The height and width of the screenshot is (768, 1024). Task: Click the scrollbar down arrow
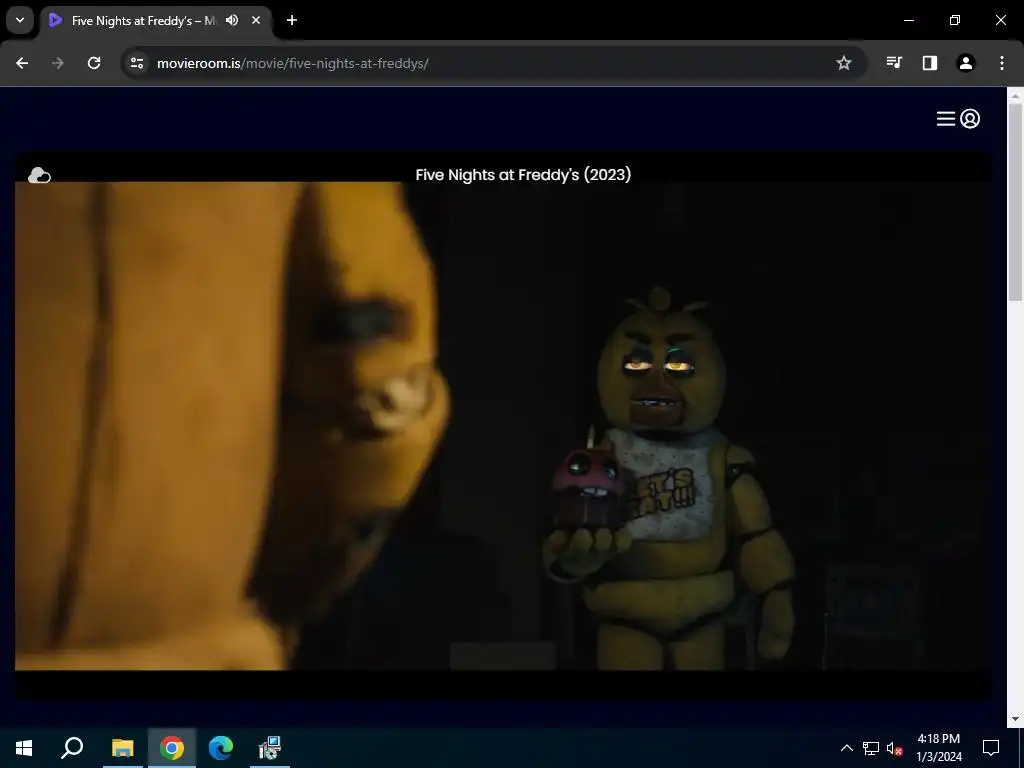click(x=1016, y=719)
